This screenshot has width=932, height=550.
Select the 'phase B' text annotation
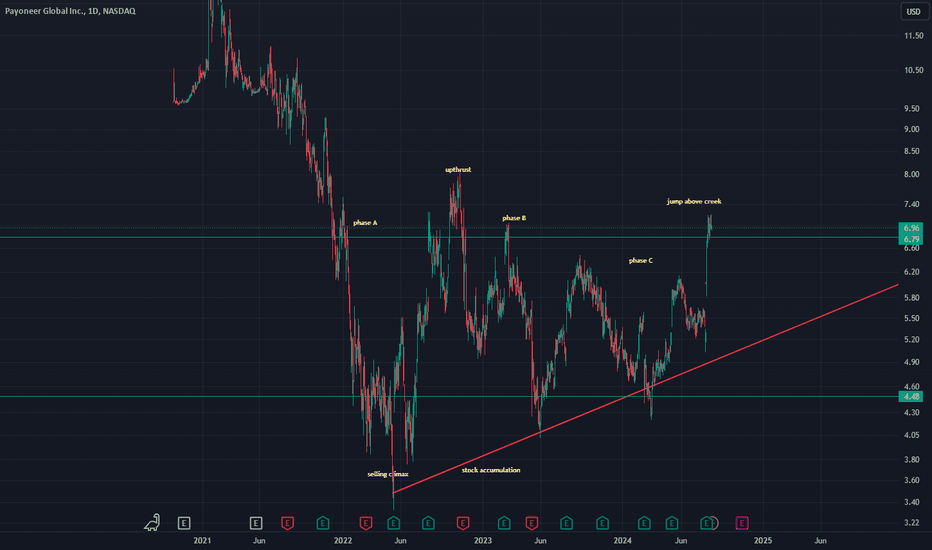(x=514, y=218)
